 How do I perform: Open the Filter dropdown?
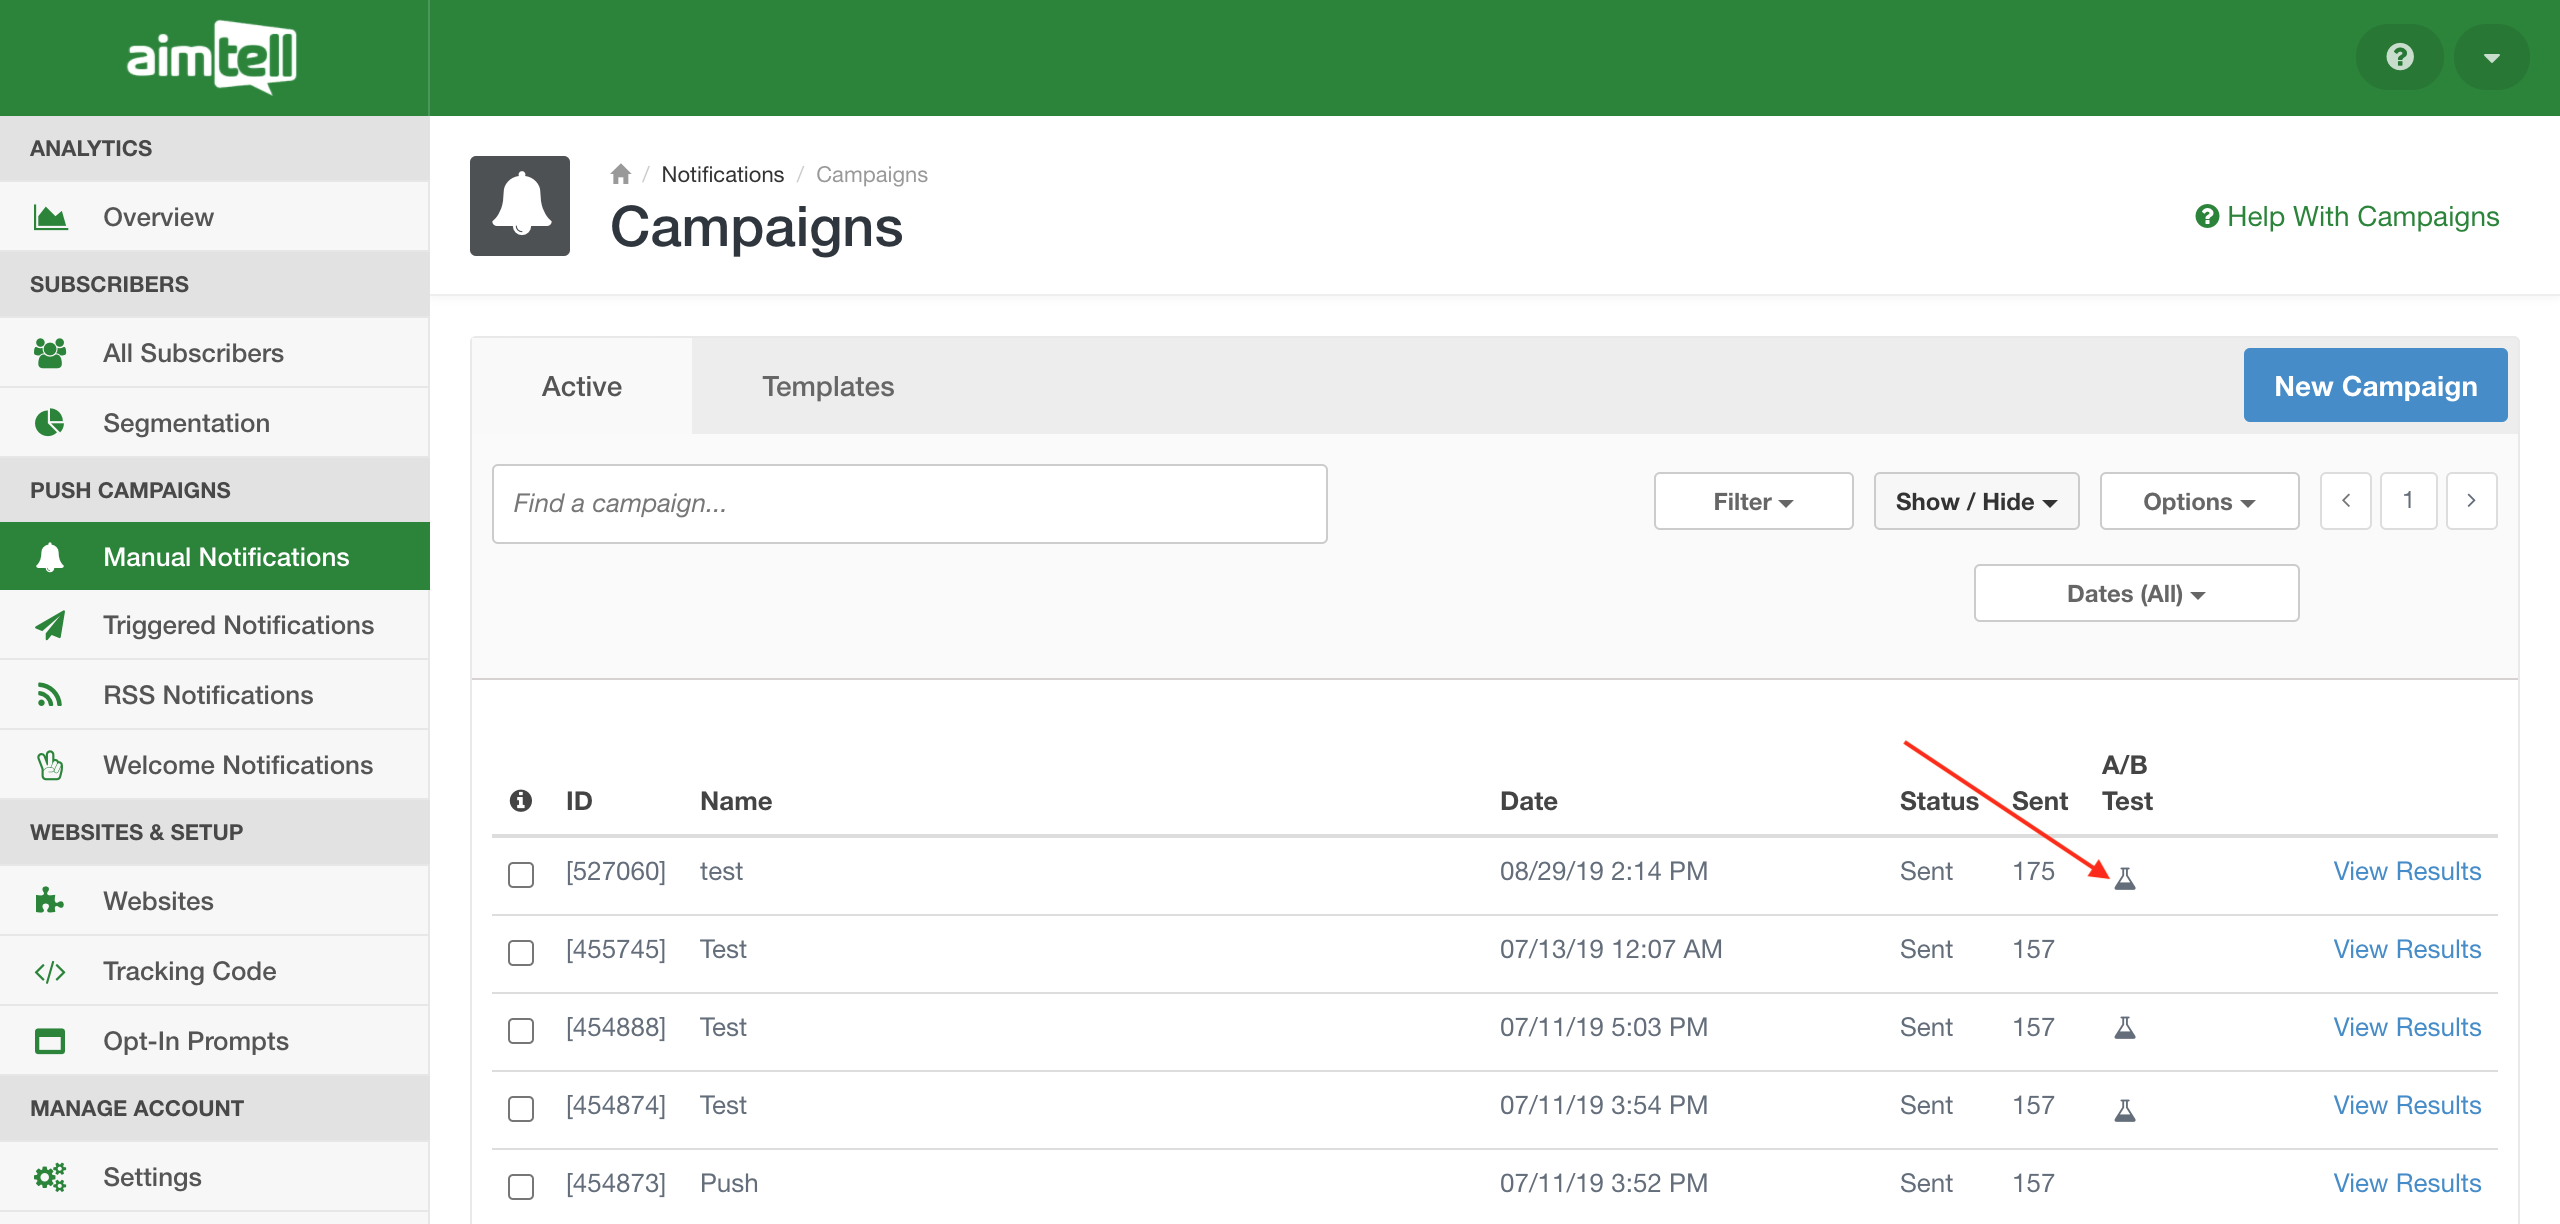(x=1753, y=501)
